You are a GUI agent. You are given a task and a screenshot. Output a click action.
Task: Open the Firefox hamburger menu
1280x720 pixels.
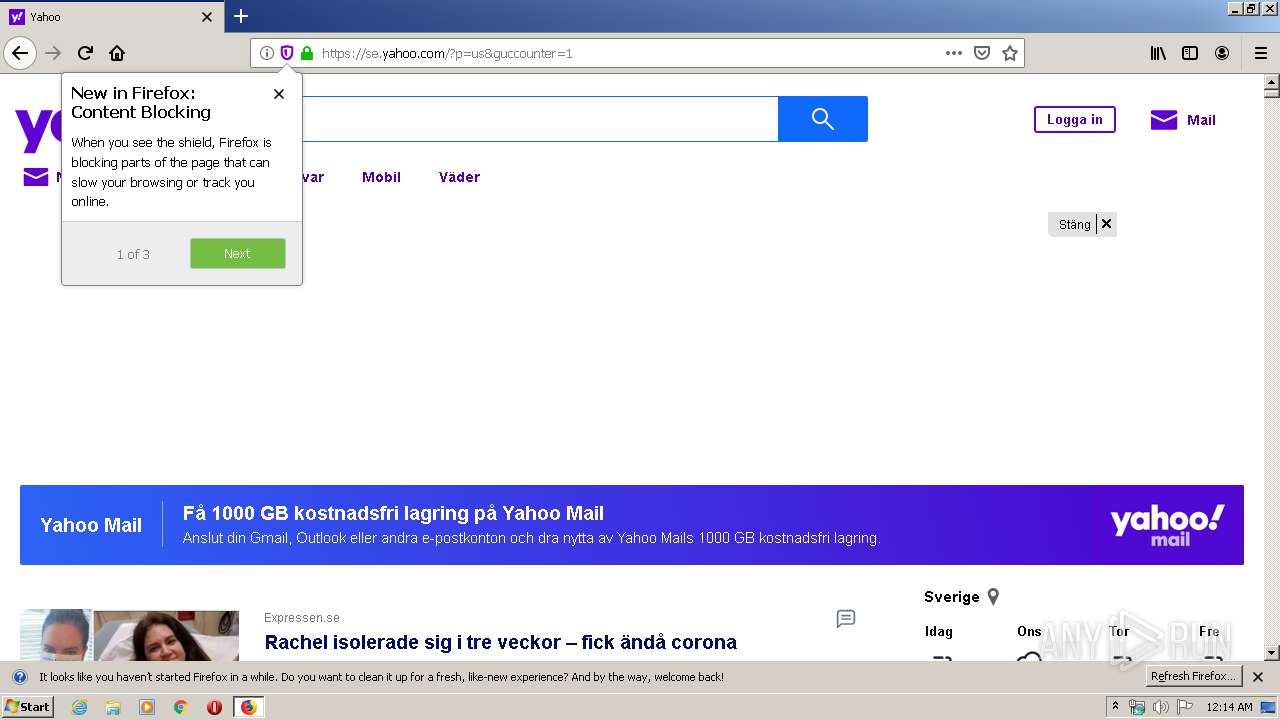pyautogui.click(x=1261, y=53)
